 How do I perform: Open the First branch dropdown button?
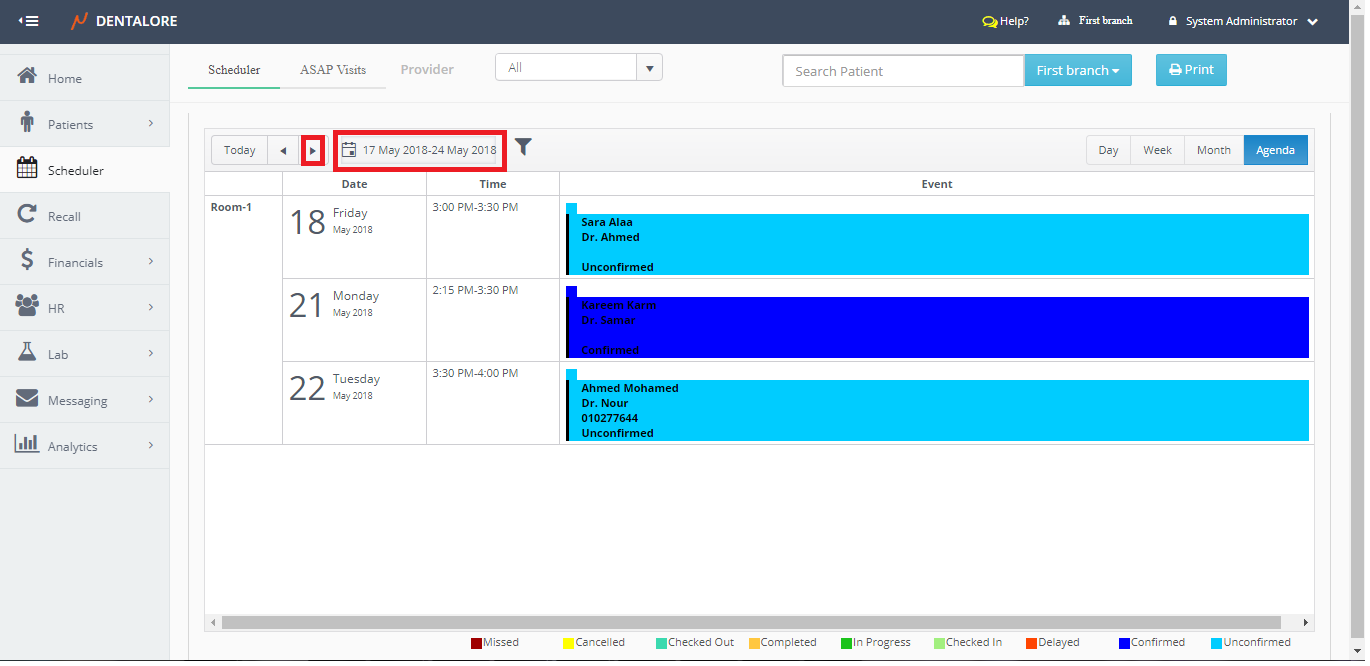pos(1077,71)
